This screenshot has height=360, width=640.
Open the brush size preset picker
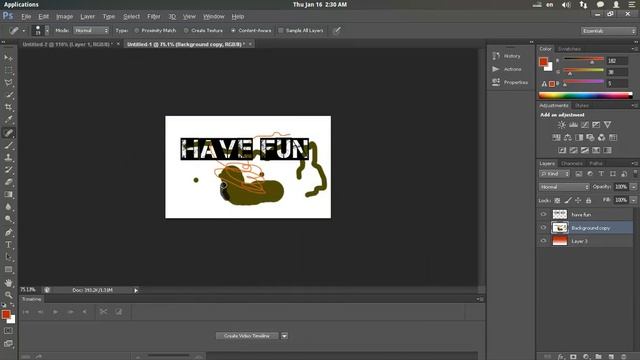click(x=47, y=31)
